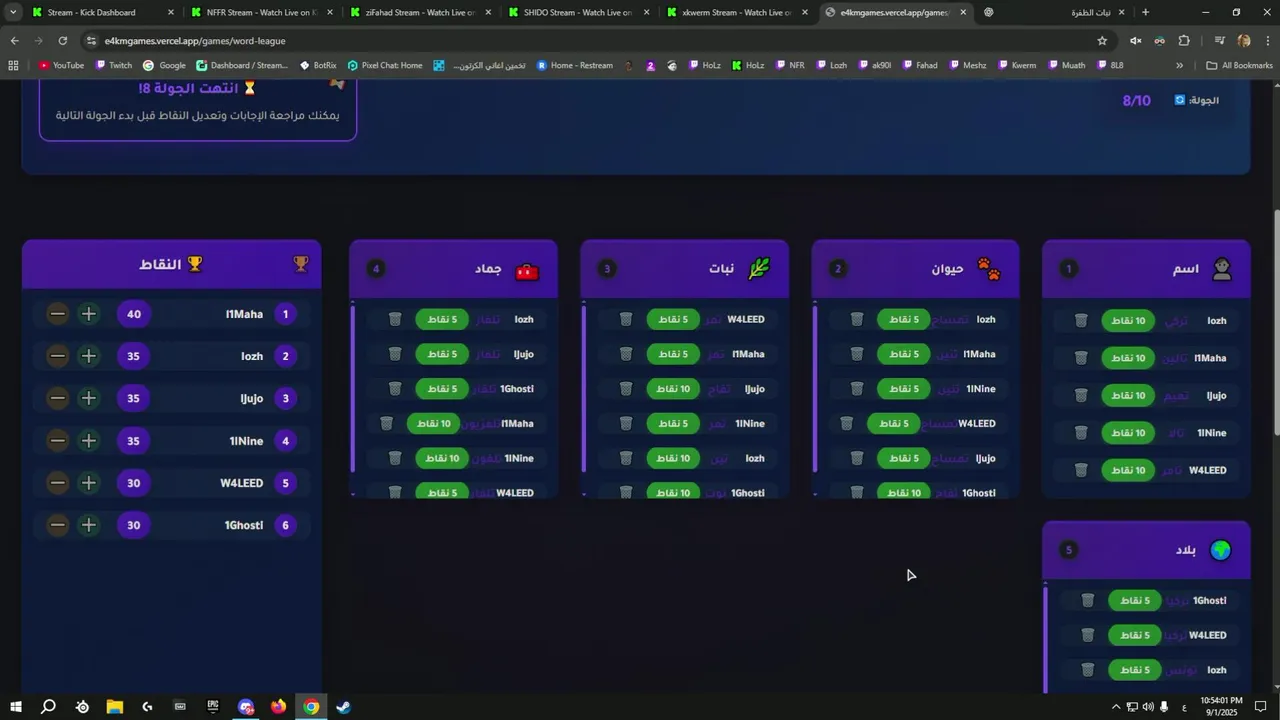Bookmark this page with the star icon
The width and height of the screenshot is (1280, 720).
click(1102, 41)
